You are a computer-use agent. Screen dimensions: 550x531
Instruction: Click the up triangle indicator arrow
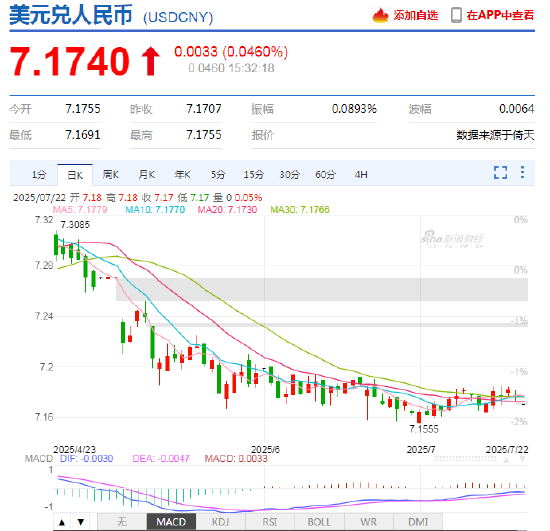click(x=62, y=522)
